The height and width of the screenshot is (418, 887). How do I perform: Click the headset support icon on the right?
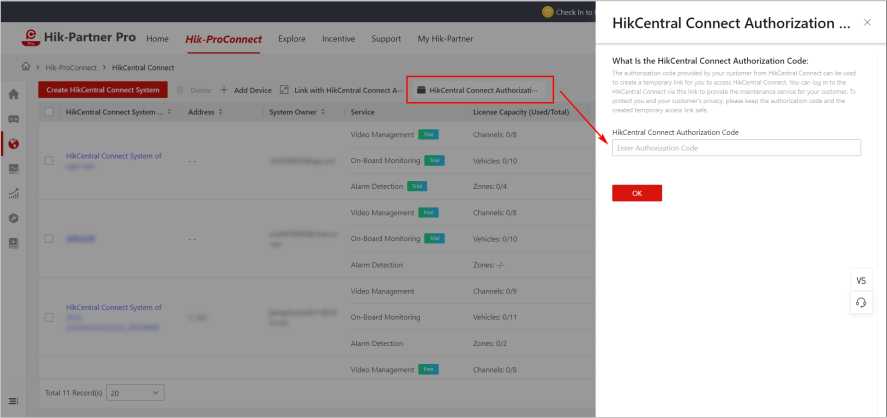(861, 302)
